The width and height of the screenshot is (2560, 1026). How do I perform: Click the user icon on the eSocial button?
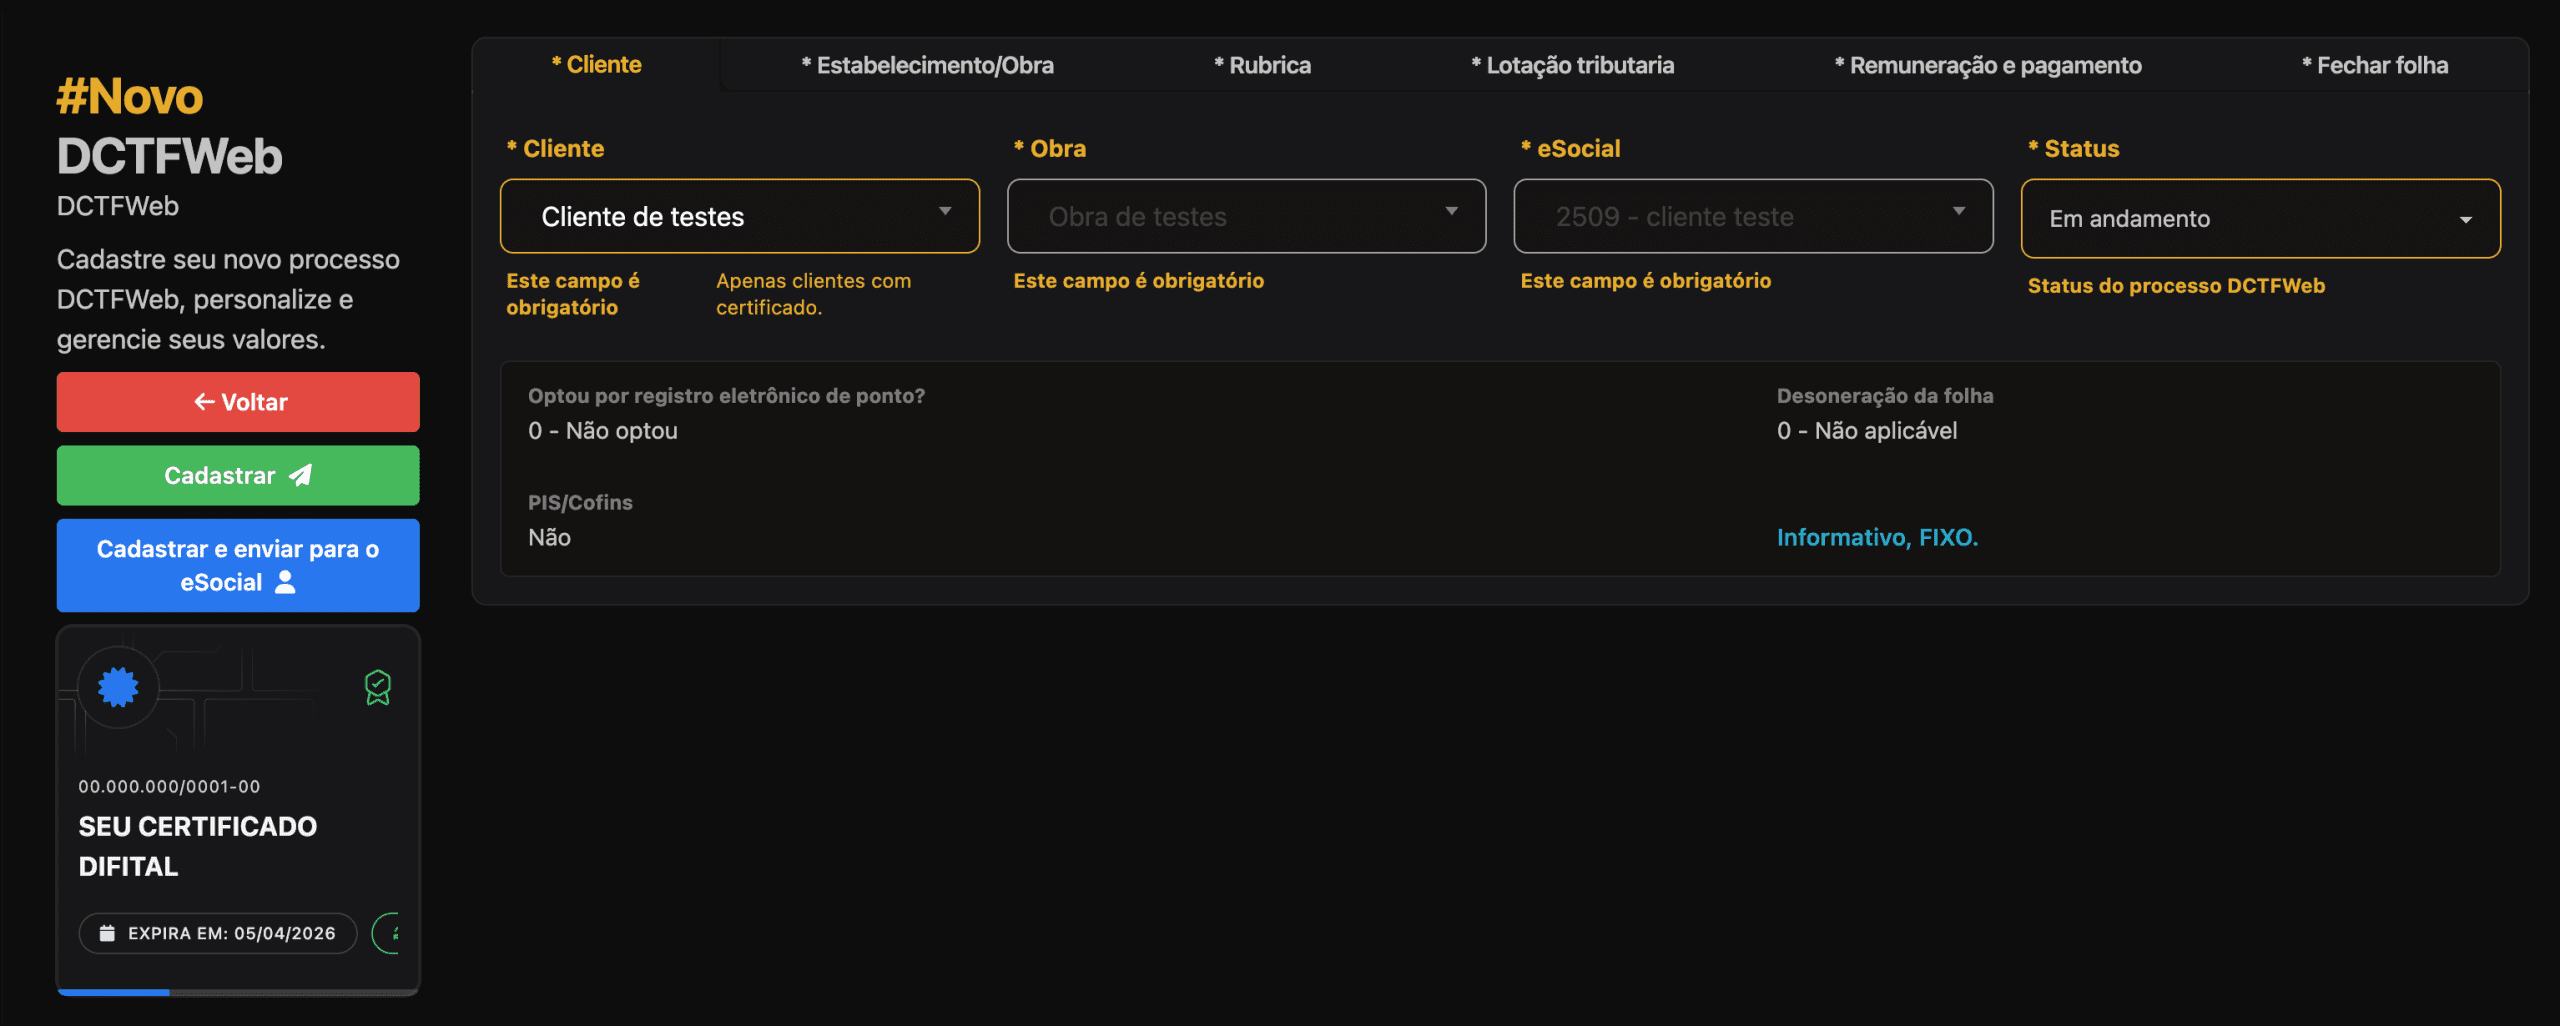pos(285,582)
